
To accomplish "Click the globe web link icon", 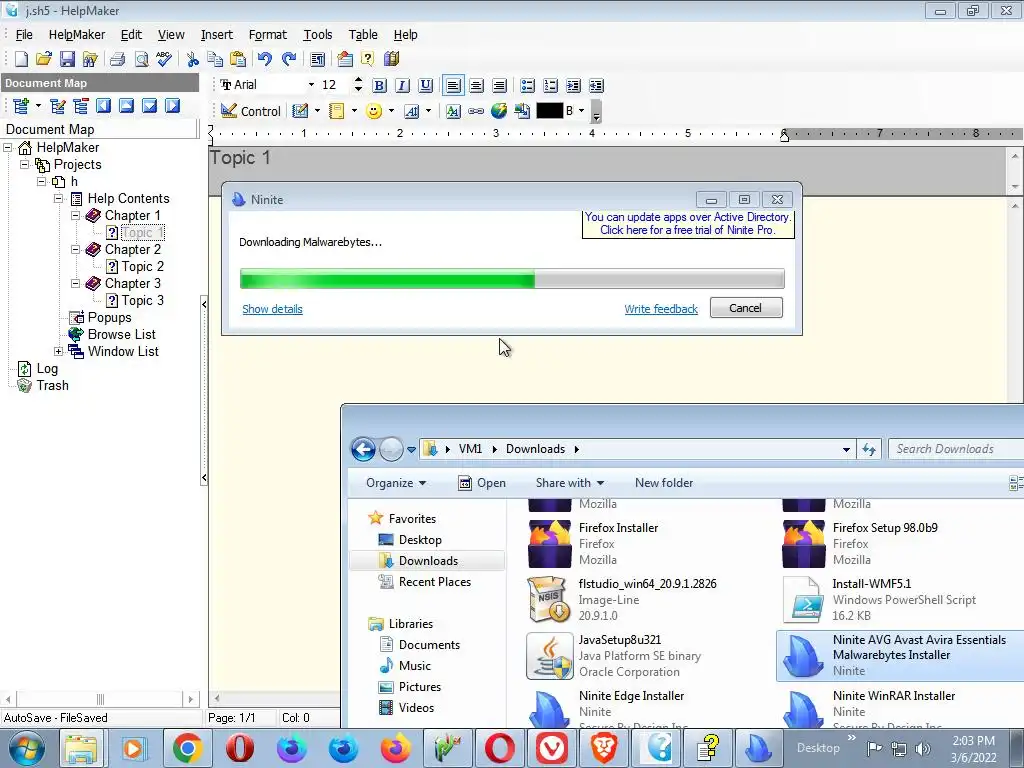I will pyautogui.click(x=499, y=111).
